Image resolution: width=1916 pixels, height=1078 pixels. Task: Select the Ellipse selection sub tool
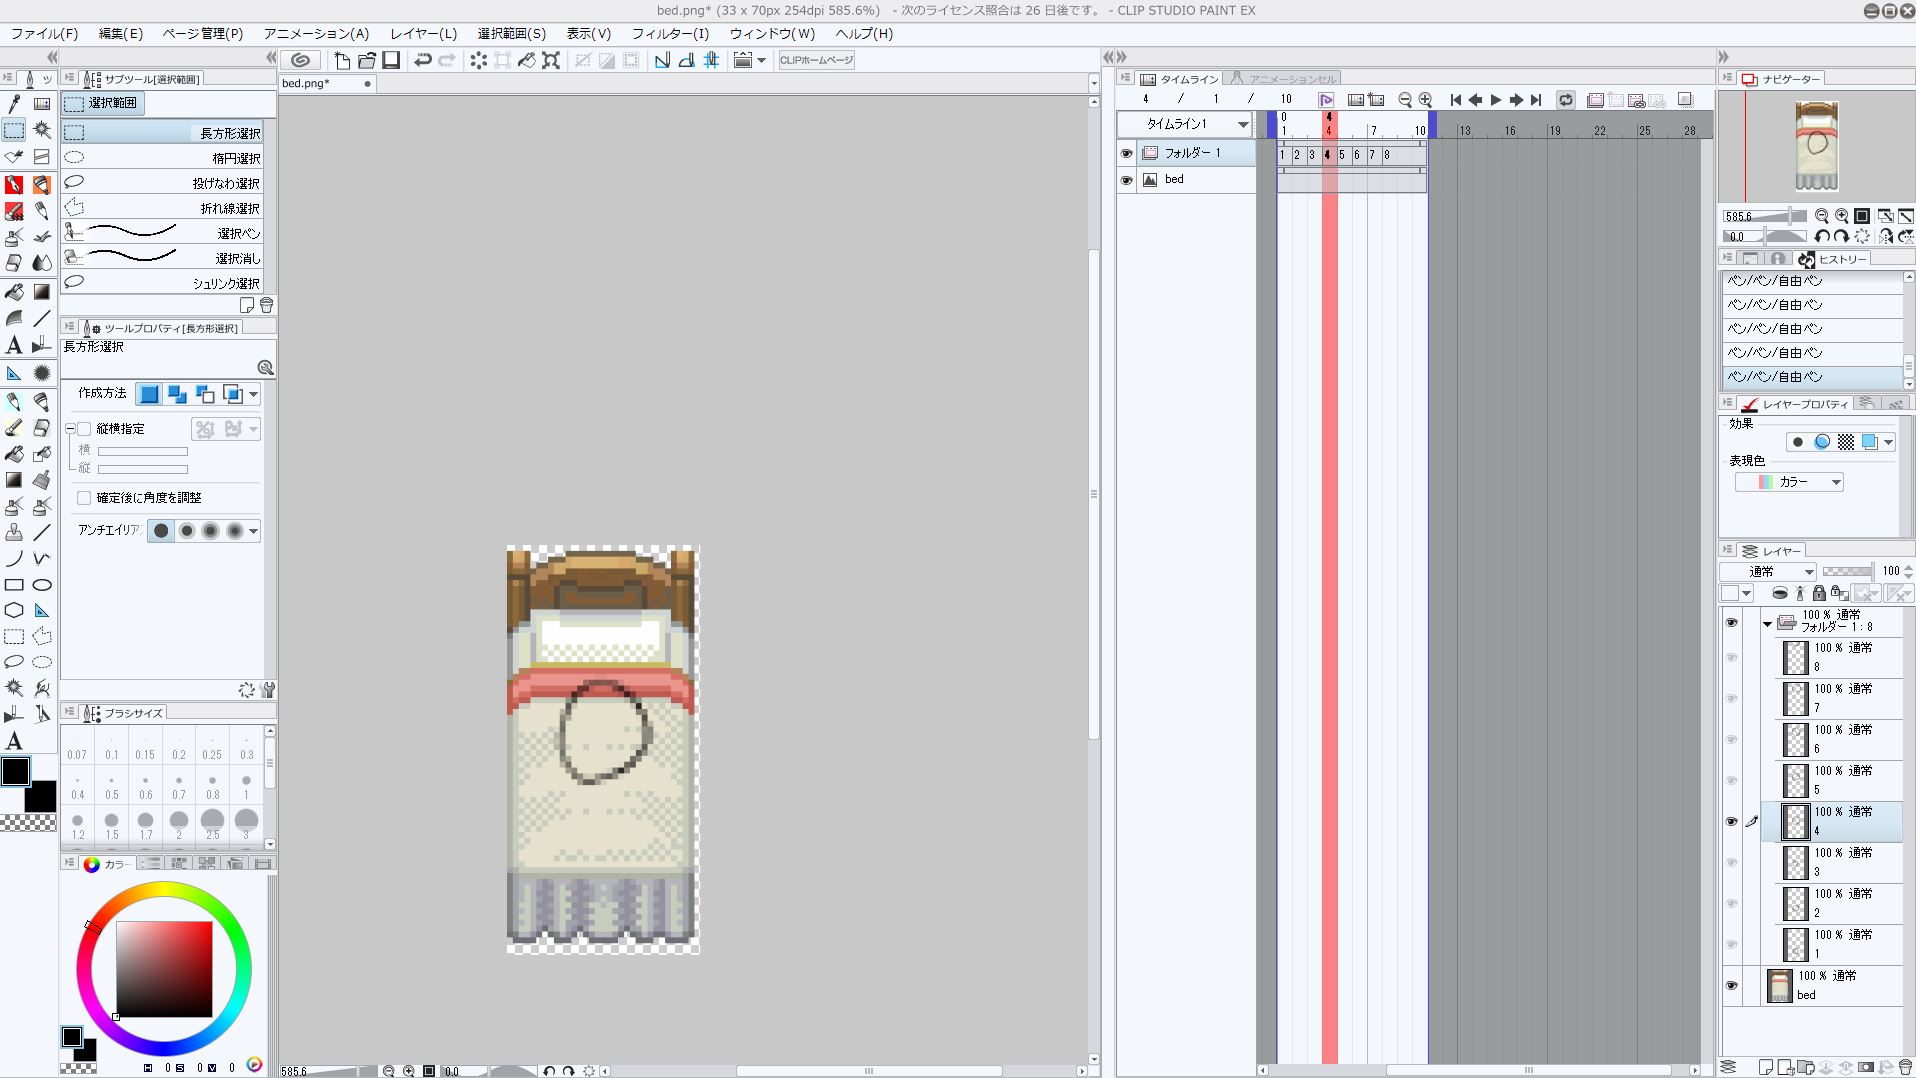[165, 158]
